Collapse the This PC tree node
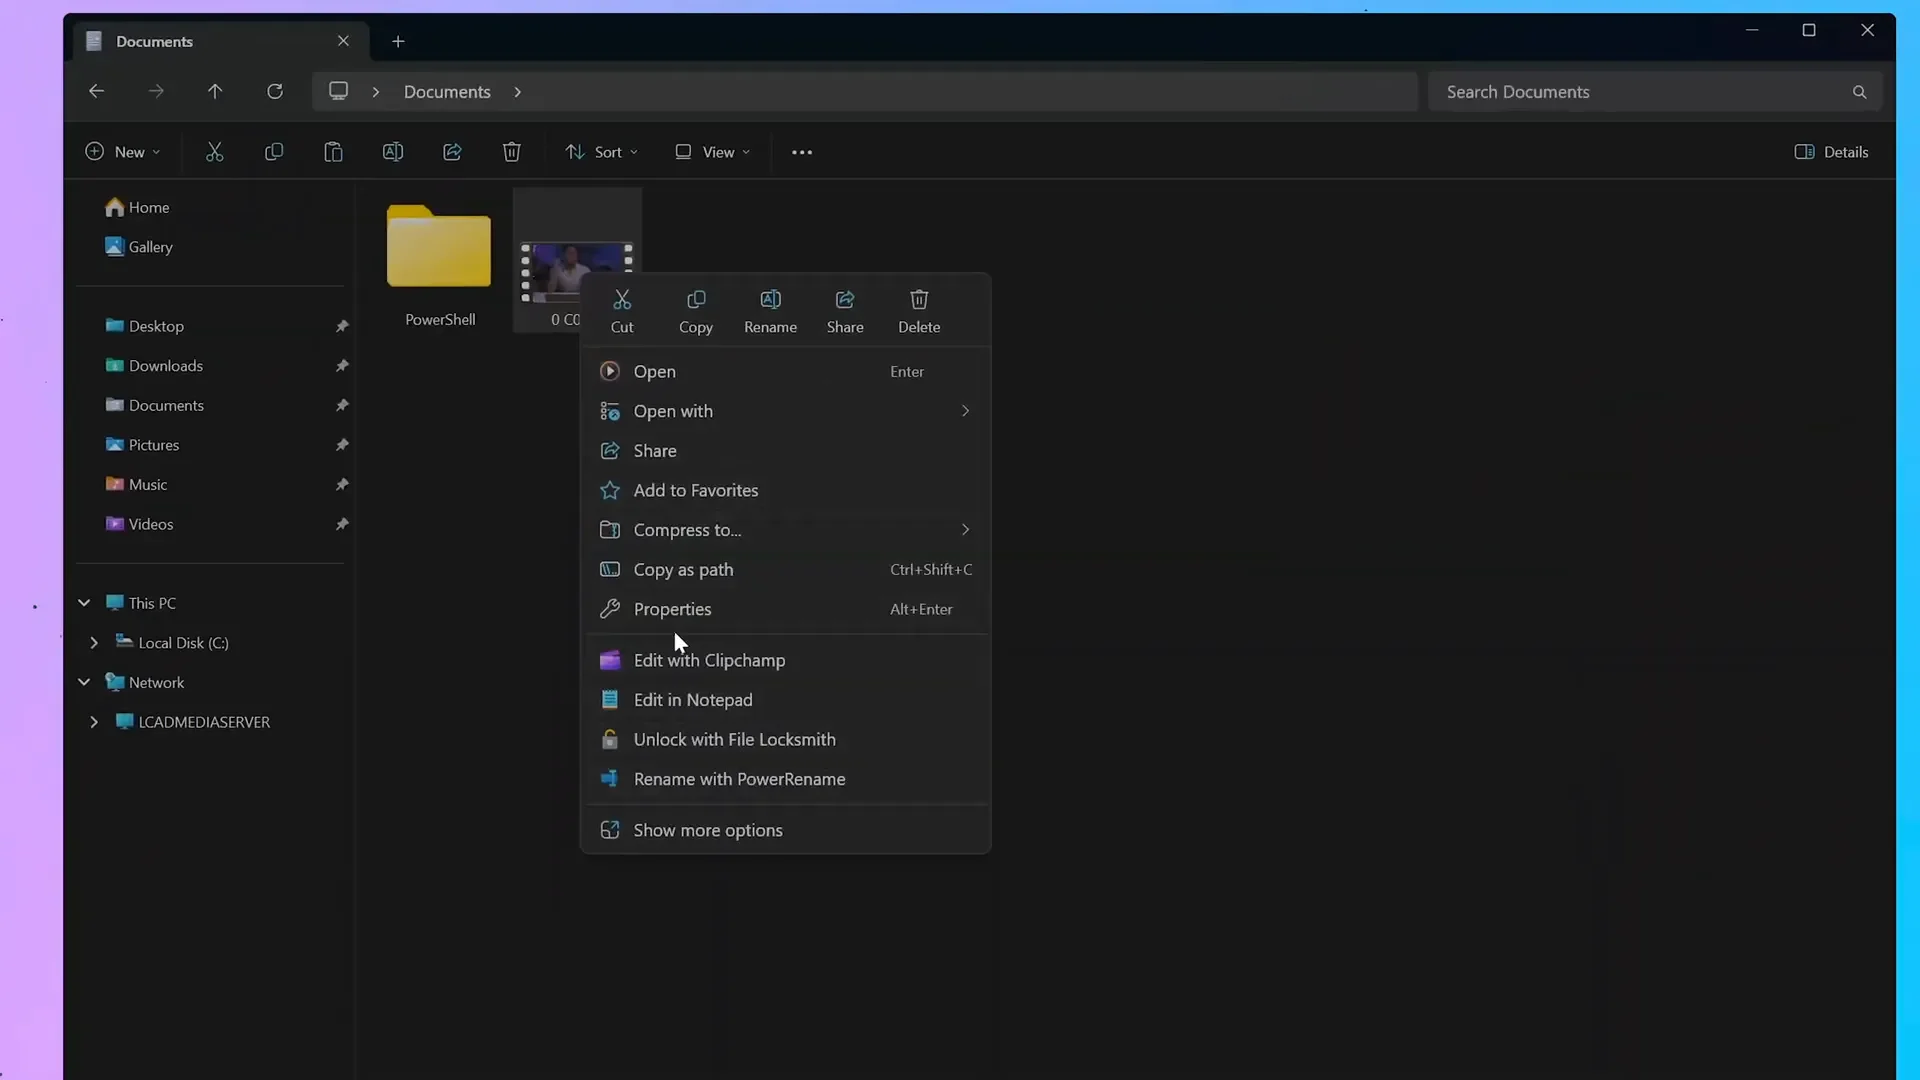 pyautogui.click(x=84, y=603)
